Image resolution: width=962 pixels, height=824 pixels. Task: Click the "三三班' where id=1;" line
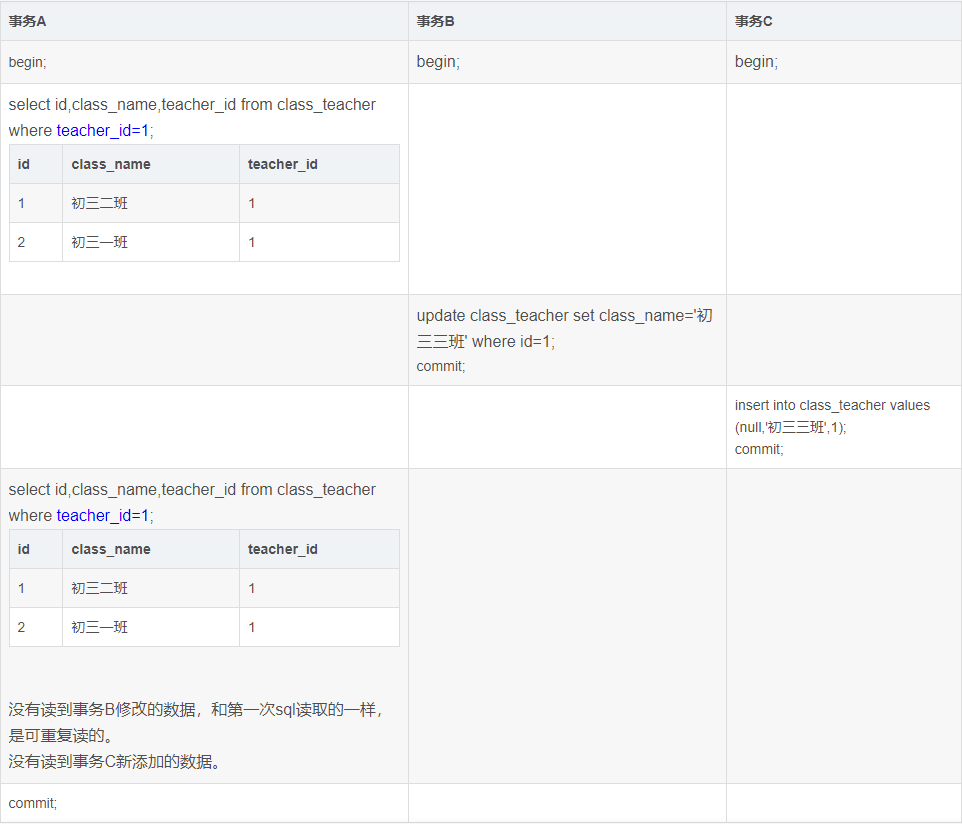pyautogui.click(x=485, y=341)
